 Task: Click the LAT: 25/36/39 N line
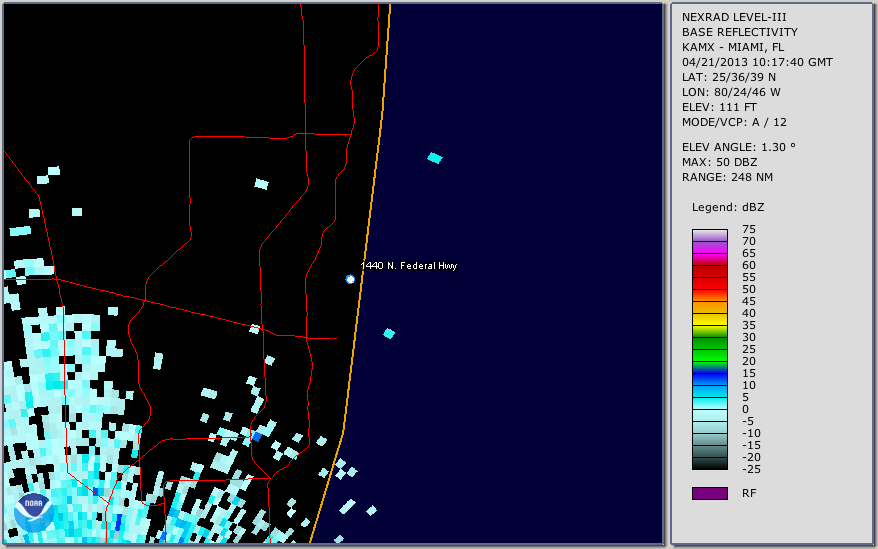pyautogui.click(x=728, y=77)
